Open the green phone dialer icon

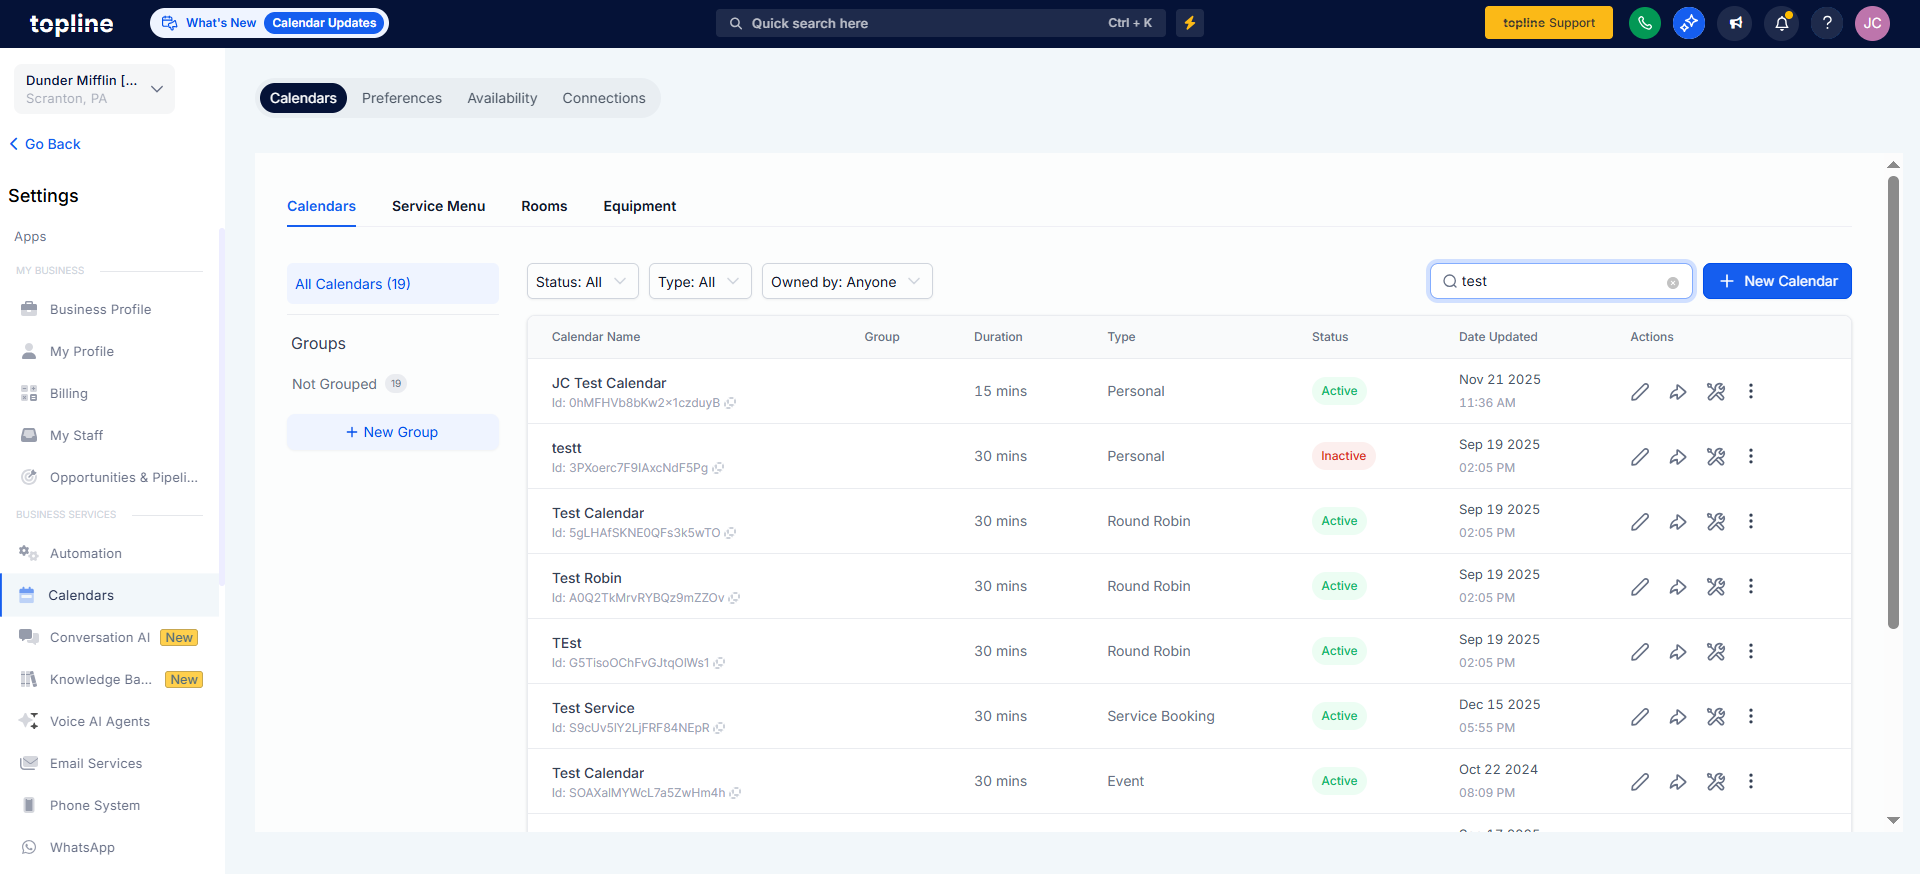pyautogui.click(x=1645, y=23)
